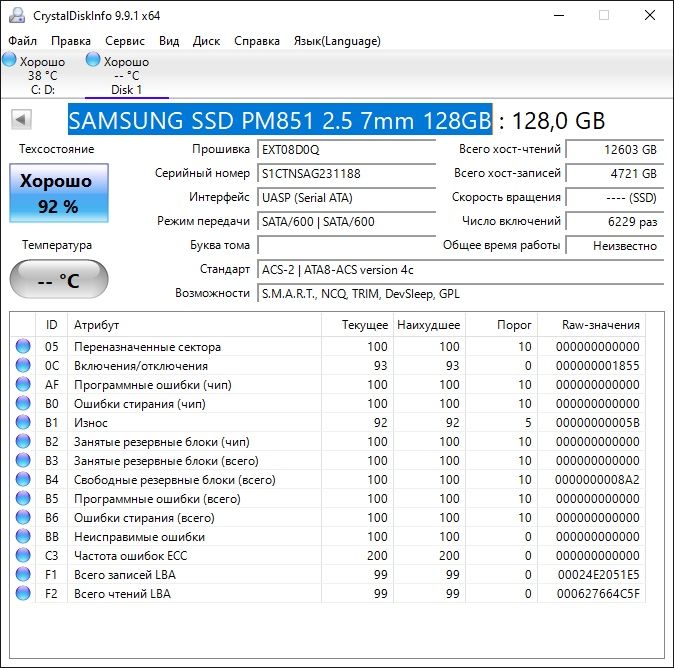Image resolution: width=674 pixels, height=668 pixels.
Task: Click status icon of Износ row
Action: pyautogui.click(x=23, y=422)
